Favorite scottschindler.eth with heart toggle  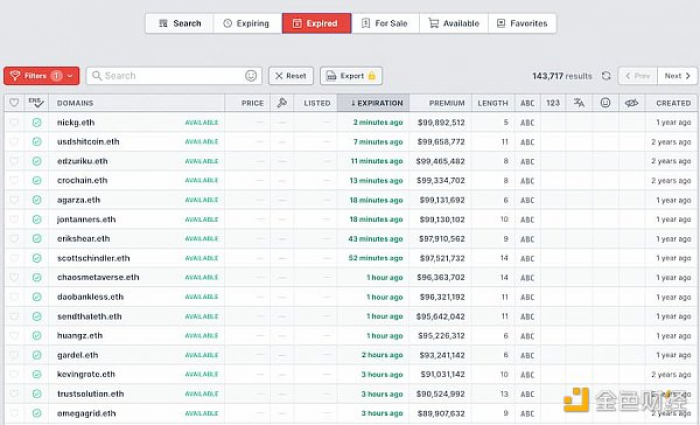(x=14, y=258)
